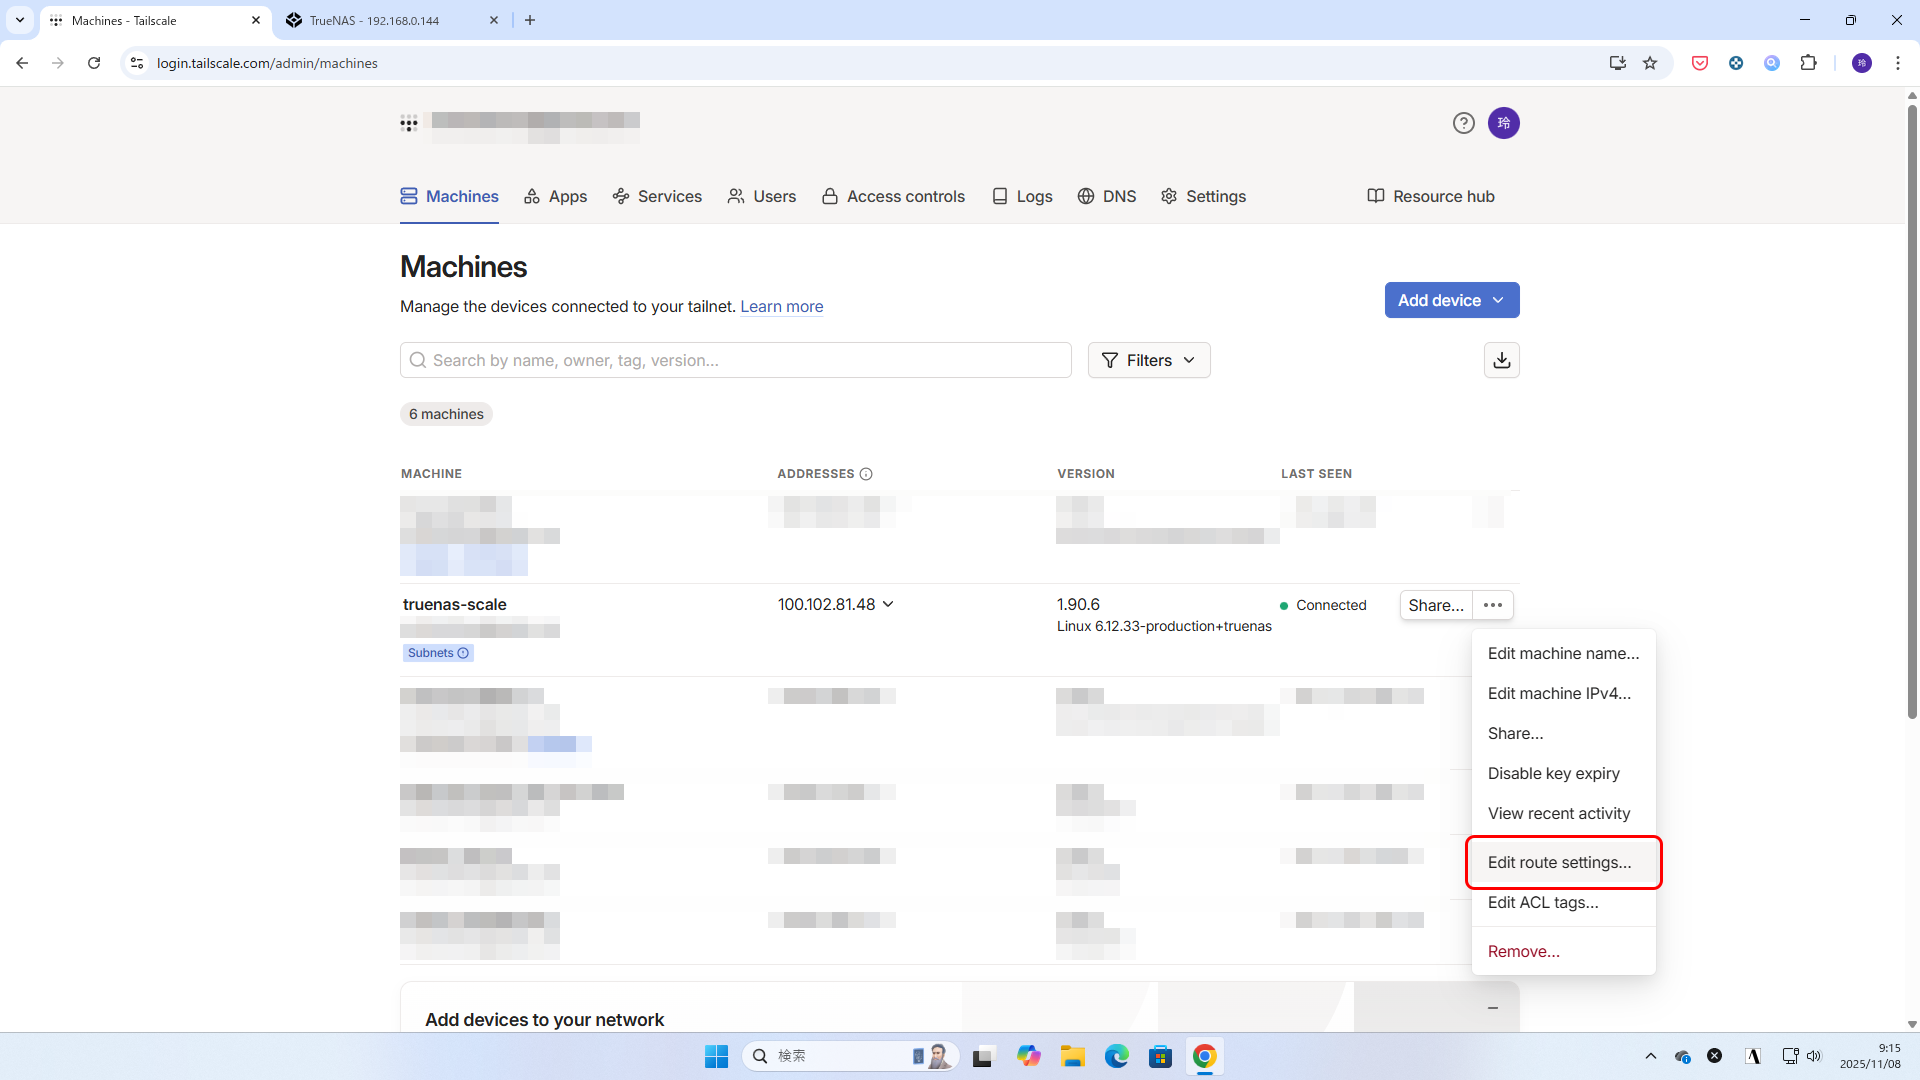Click the export machines download icon
This screenshot has height=1080, width=1920.
(1501, 360)
